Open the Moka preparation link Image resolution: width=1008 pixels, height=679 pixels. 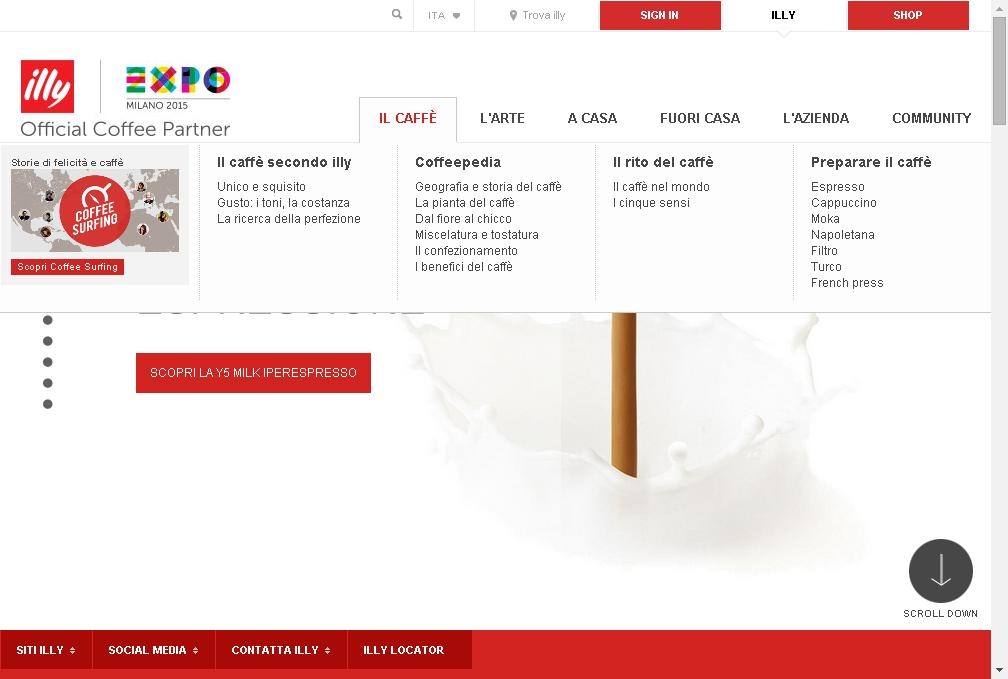825,219
